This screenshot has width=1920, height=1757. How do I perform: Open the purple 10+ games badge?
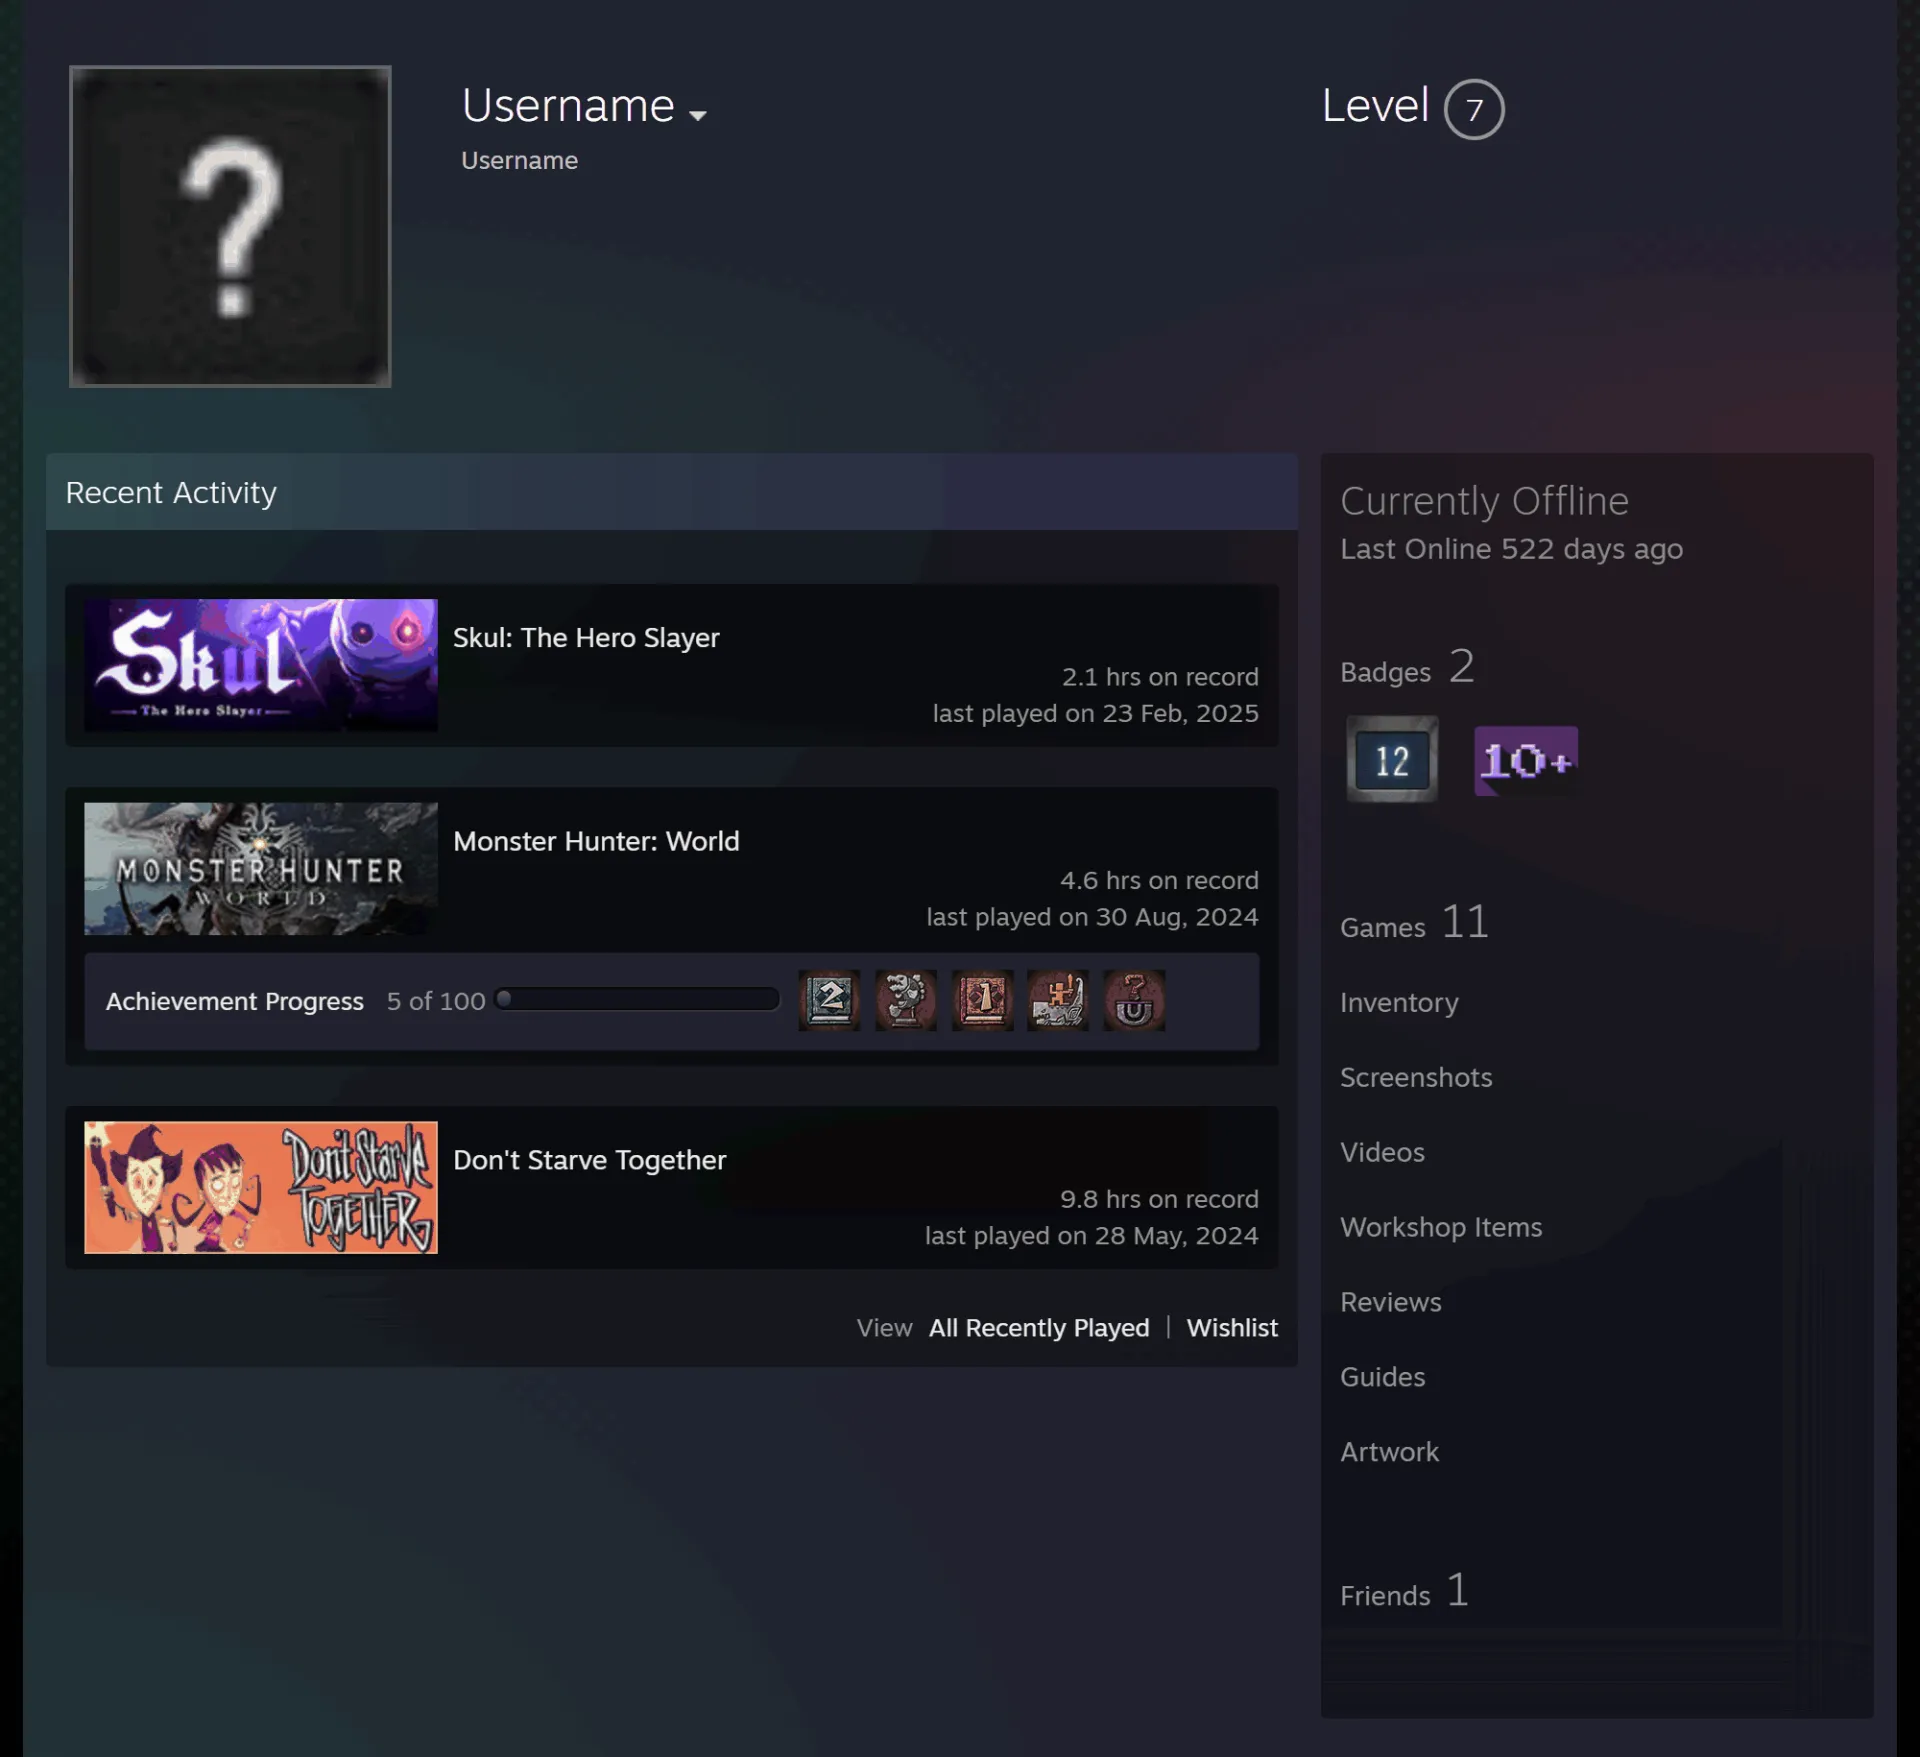click(1526, 761)
